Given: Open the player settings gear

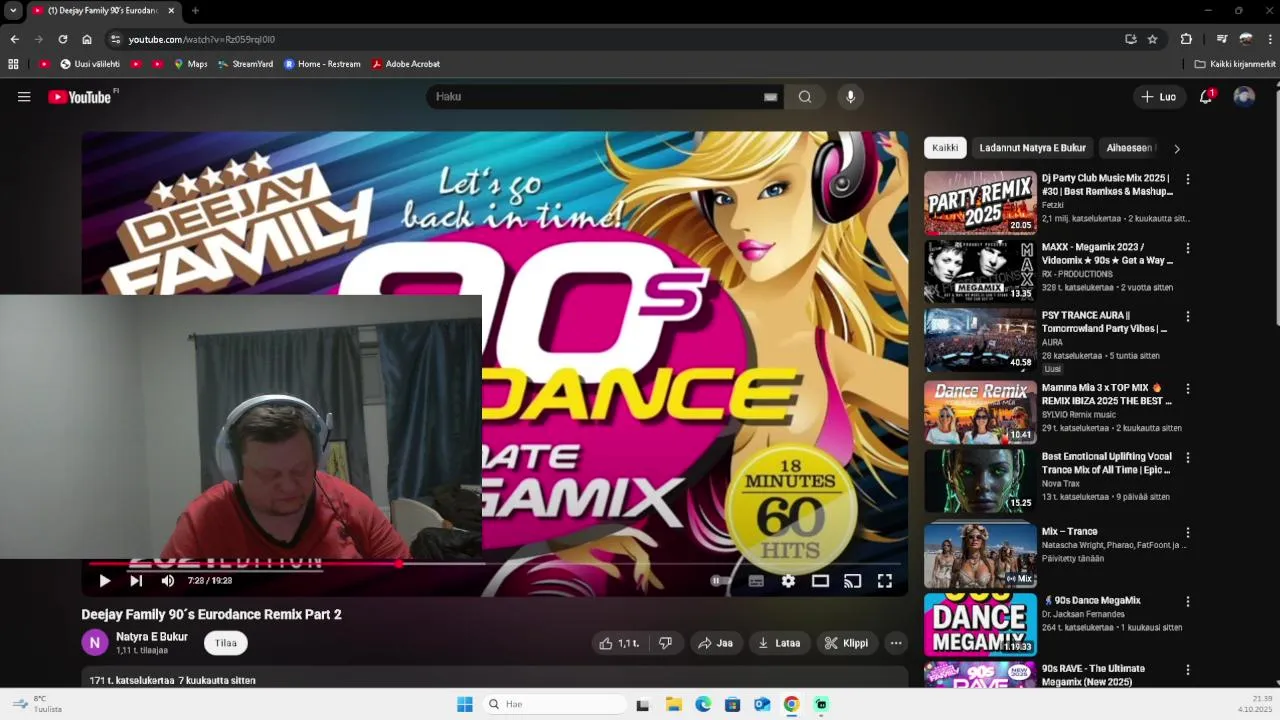Looking at the screenshot, I should (x=788, y=581).
